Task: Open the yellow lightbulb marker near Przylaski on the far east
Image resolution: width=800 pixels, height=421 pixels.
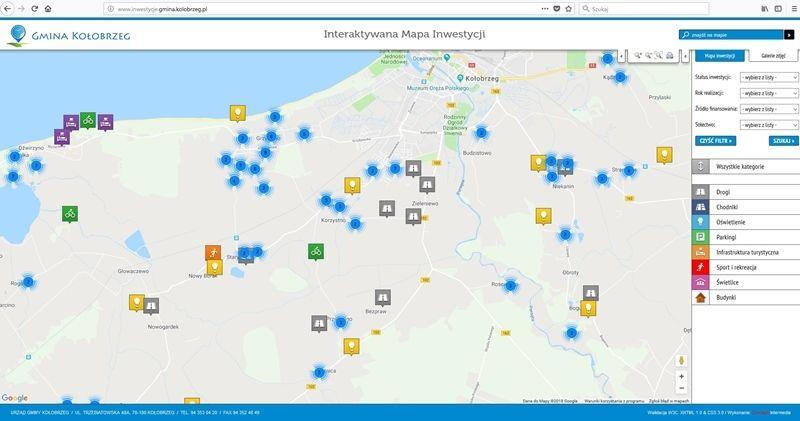Action: tap(664, 155)
